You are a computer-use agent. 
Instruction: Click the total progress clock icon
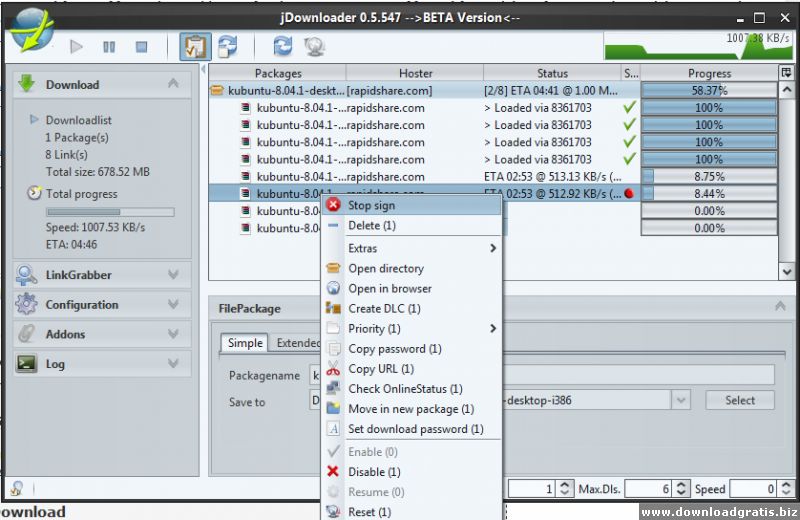click(x=34, y=193)
